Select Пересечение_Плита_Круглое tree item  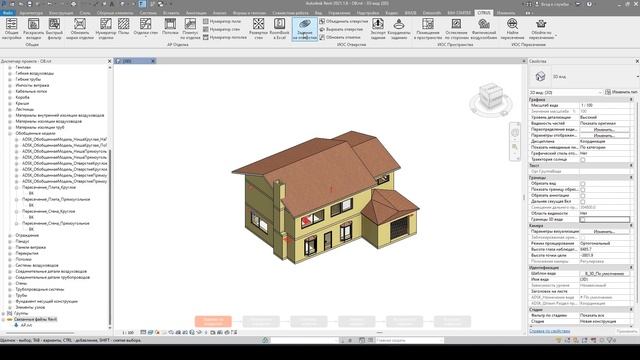pyautogui.click(x=49, y=187)
